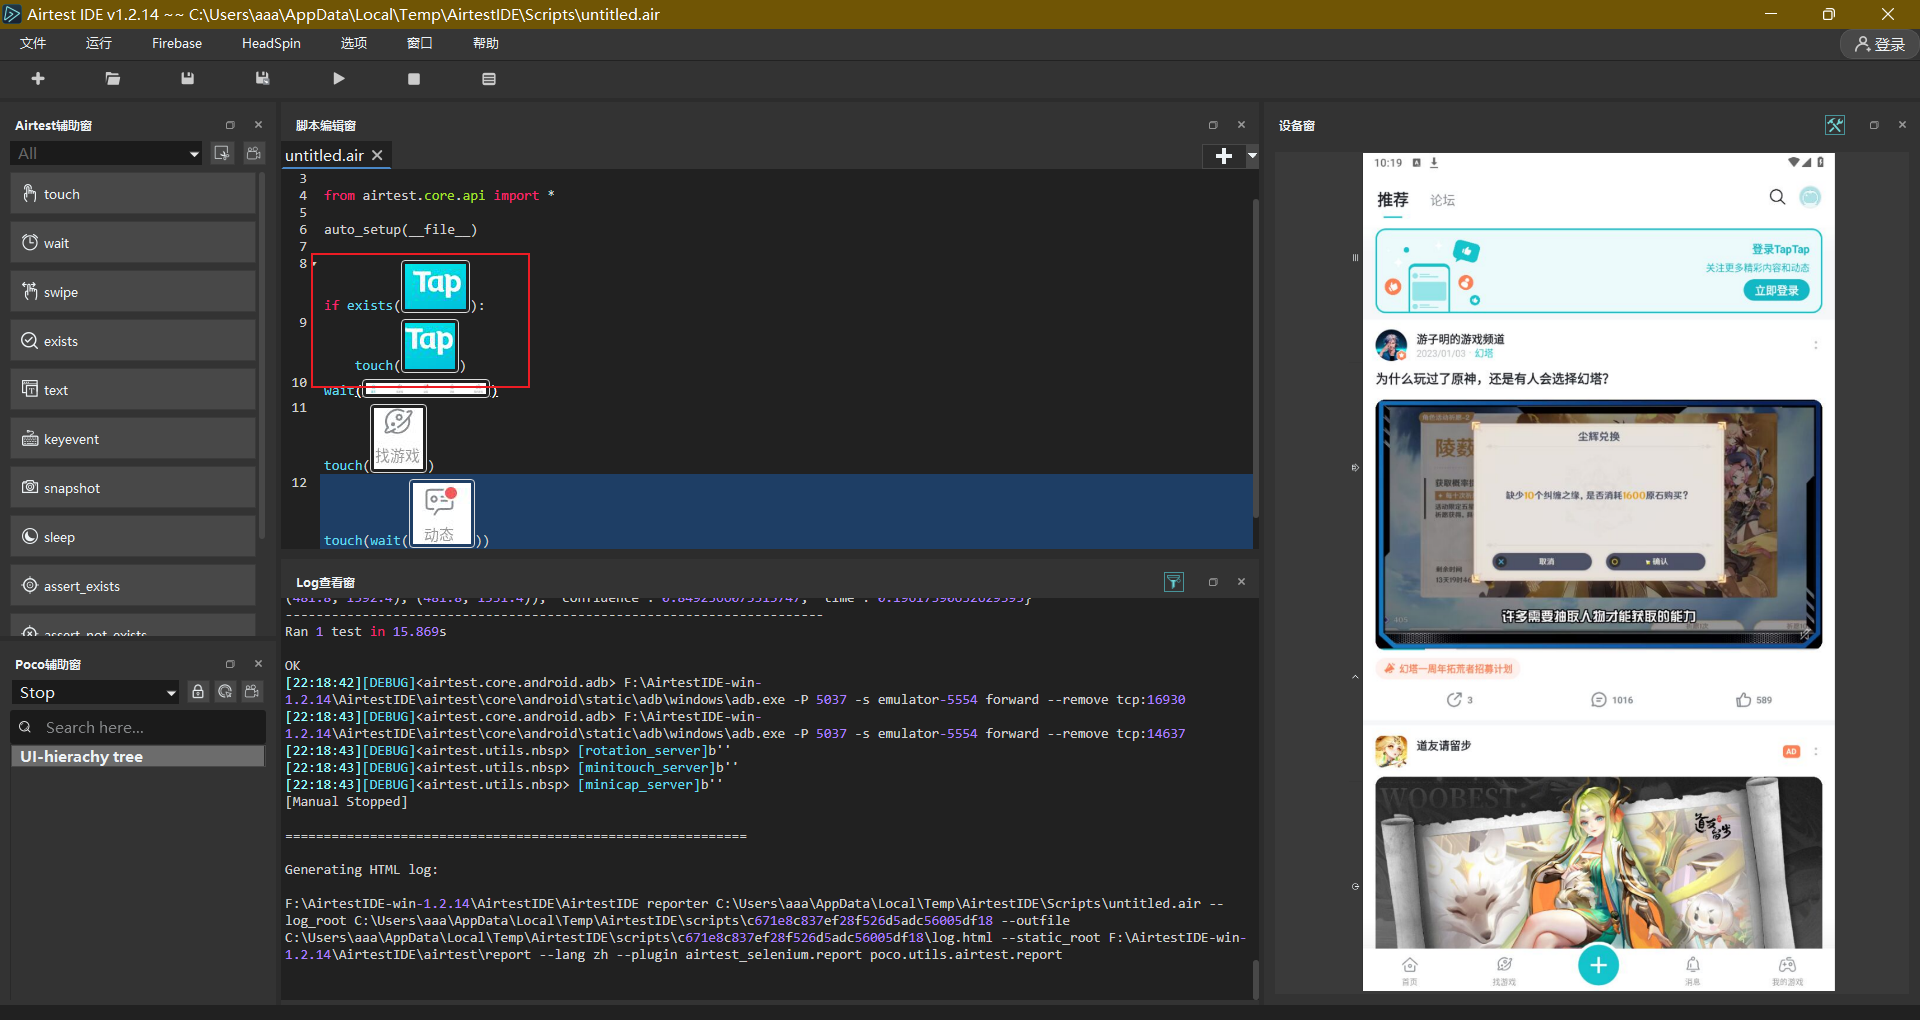Tap the 幻塔一周年拓荒者招募计划 tag on device
Screen dimensions: 1920x1020
pos(1448,669)
